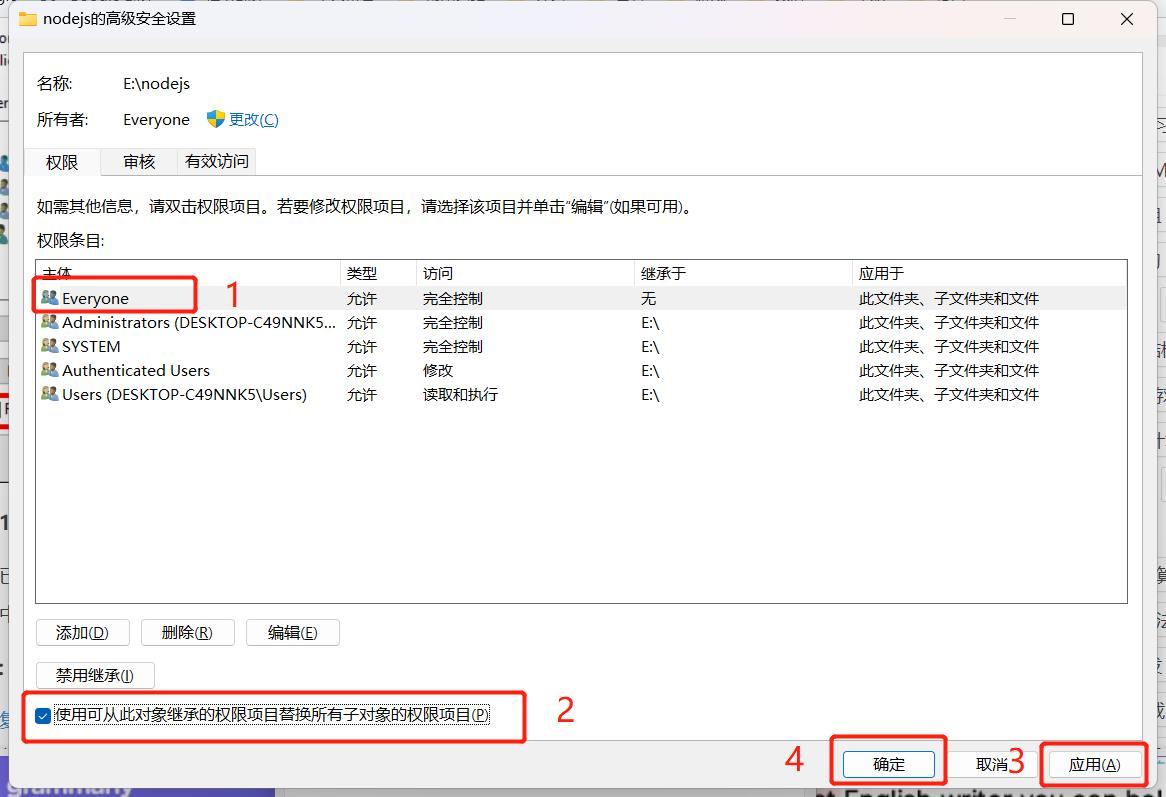Click the shield icon beside 更改
This screenshot has height=797, width=1166.
216,119
